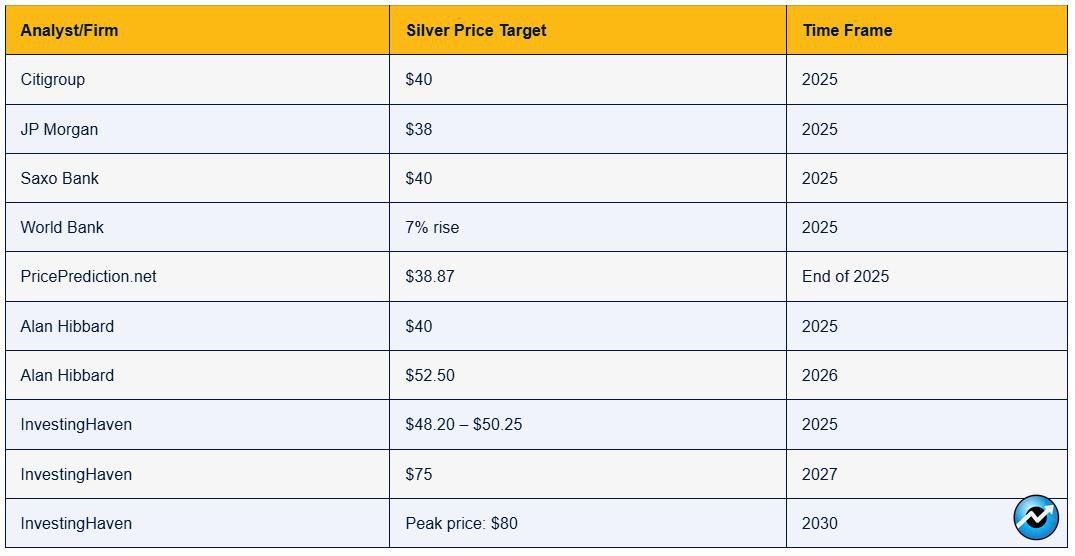Click the $52.50 price target cell
Screen dimensions: 1075x556
pyautogui.click(x=588, y=375)
